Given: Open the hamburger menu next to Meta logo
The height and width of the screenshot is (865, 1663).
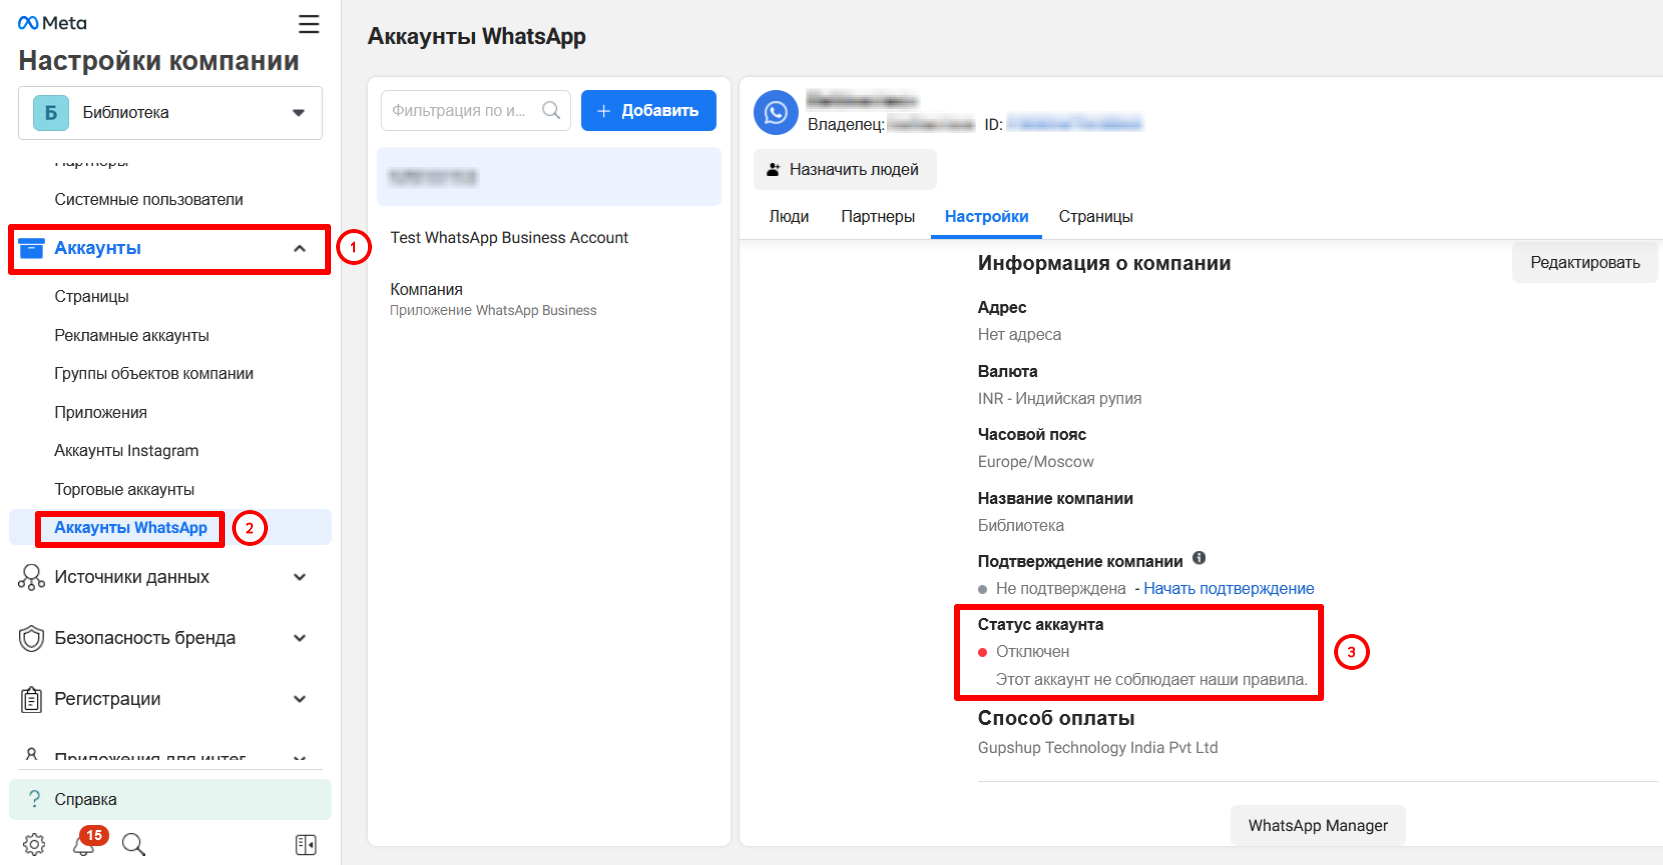Looking at the screenshot, I should [309, 24].
